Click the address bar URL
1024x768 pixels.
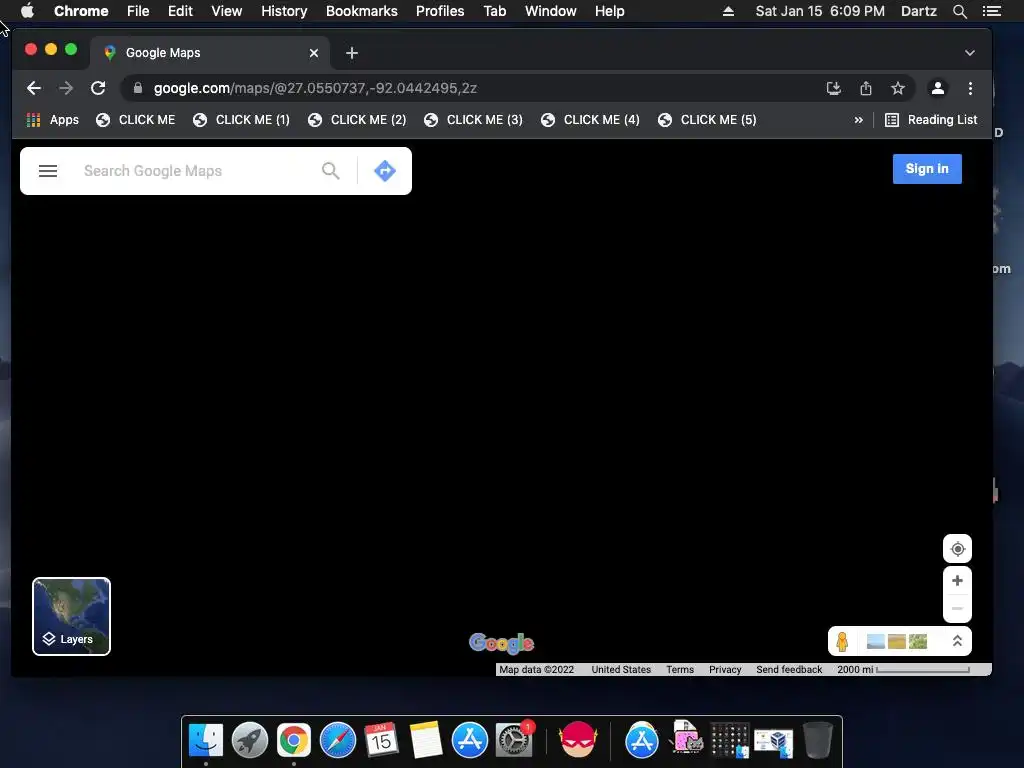pos(315,88)
